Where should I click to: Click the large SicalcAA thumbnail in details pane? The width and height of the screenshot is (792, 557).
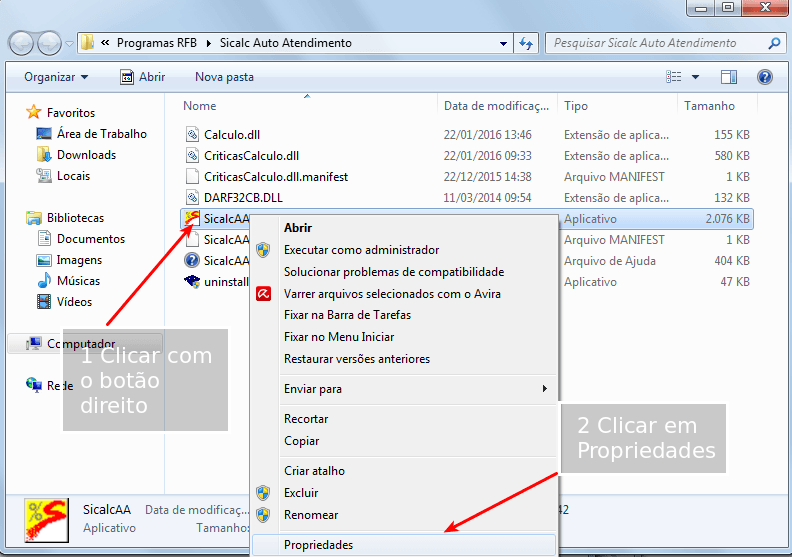(x=46, y=520)
